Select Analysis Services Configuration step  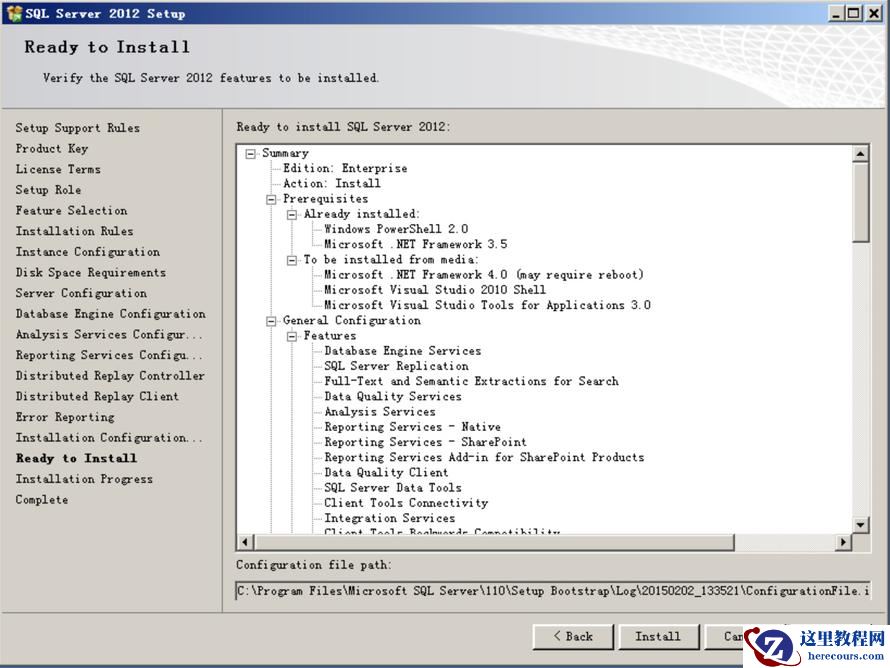click(x=109, y=334)
